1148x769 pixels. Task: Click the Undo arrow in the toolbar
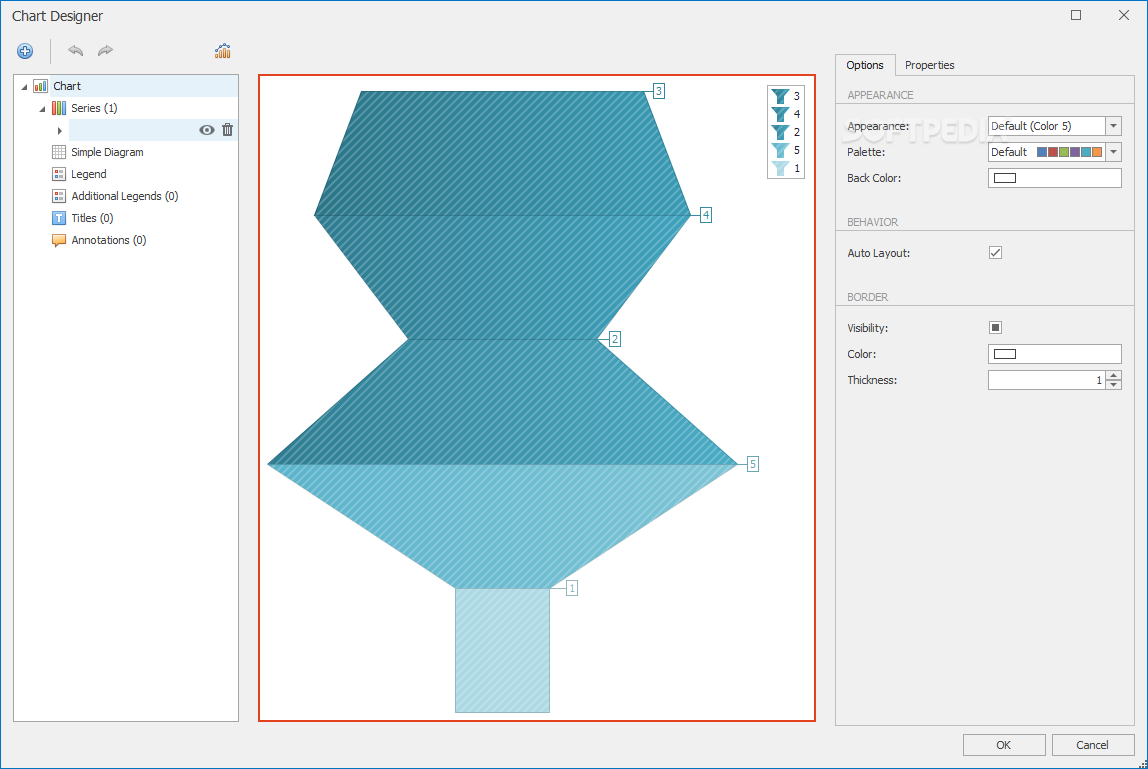[x=75, y=51]
